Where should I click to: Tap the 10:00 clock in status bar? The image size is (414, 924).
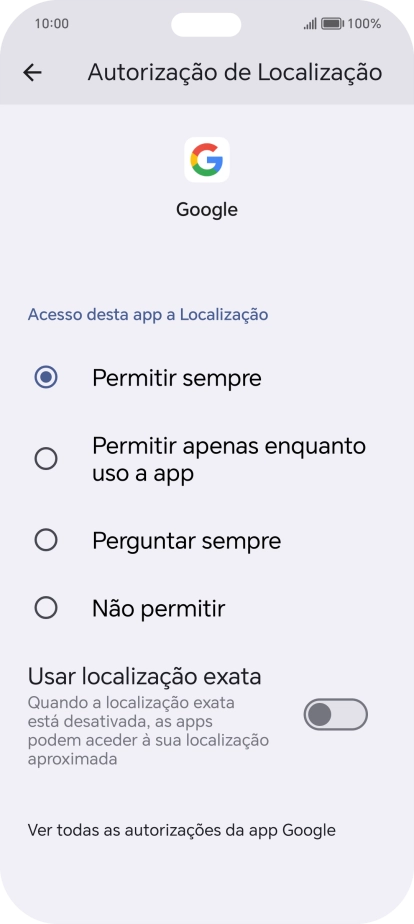click(52, 24)
